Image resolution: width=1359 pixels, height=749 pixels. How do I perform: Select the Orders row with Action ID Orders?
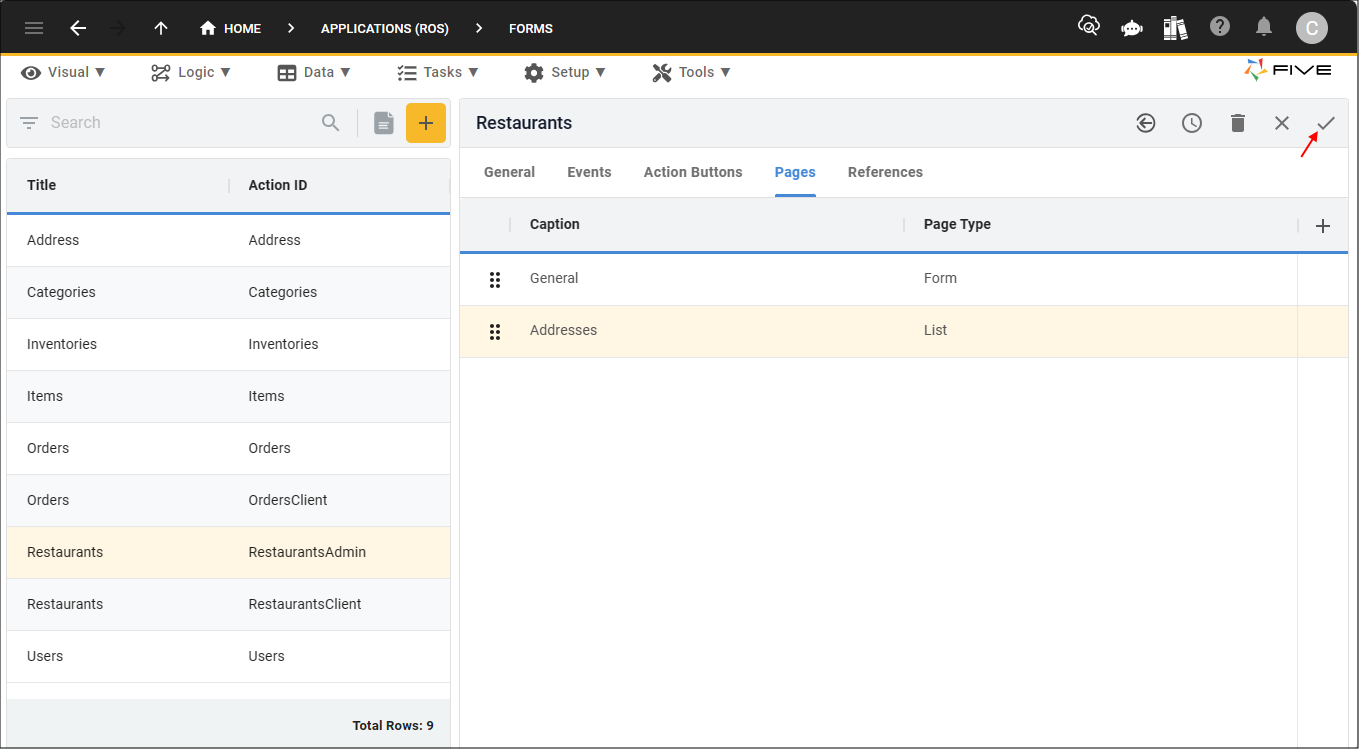pyautogui.click(x=228, y=448)
